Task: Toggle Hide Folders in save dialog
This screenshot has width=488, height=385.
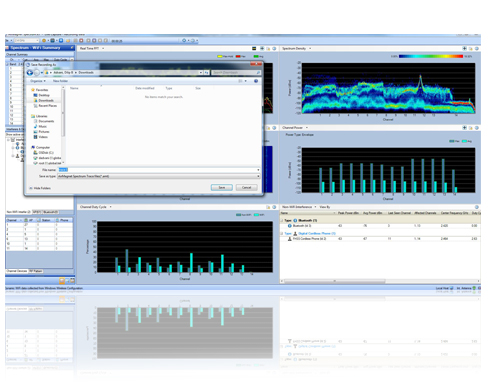Action: point(40,188)
